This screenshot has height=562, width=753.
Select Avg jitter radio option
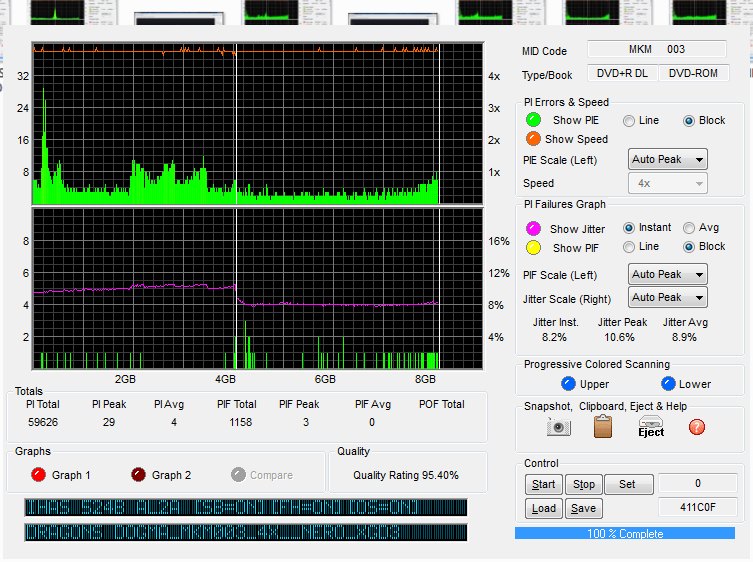coord(689,228)
